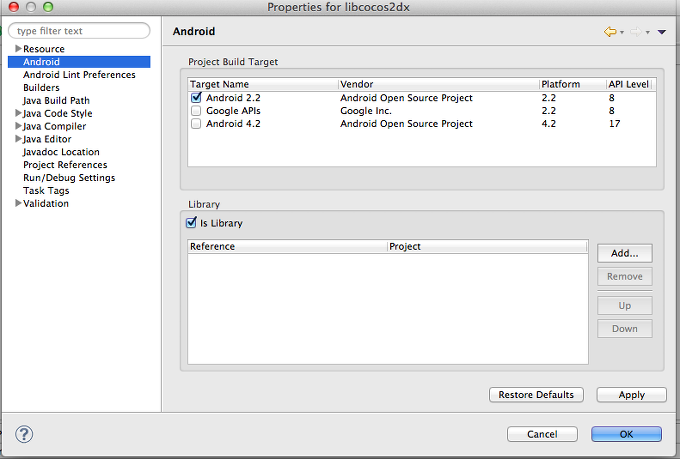Select Android Lint Preferences page
The width and height of the screenshot is (680, 459).
(x=79, y=75)
